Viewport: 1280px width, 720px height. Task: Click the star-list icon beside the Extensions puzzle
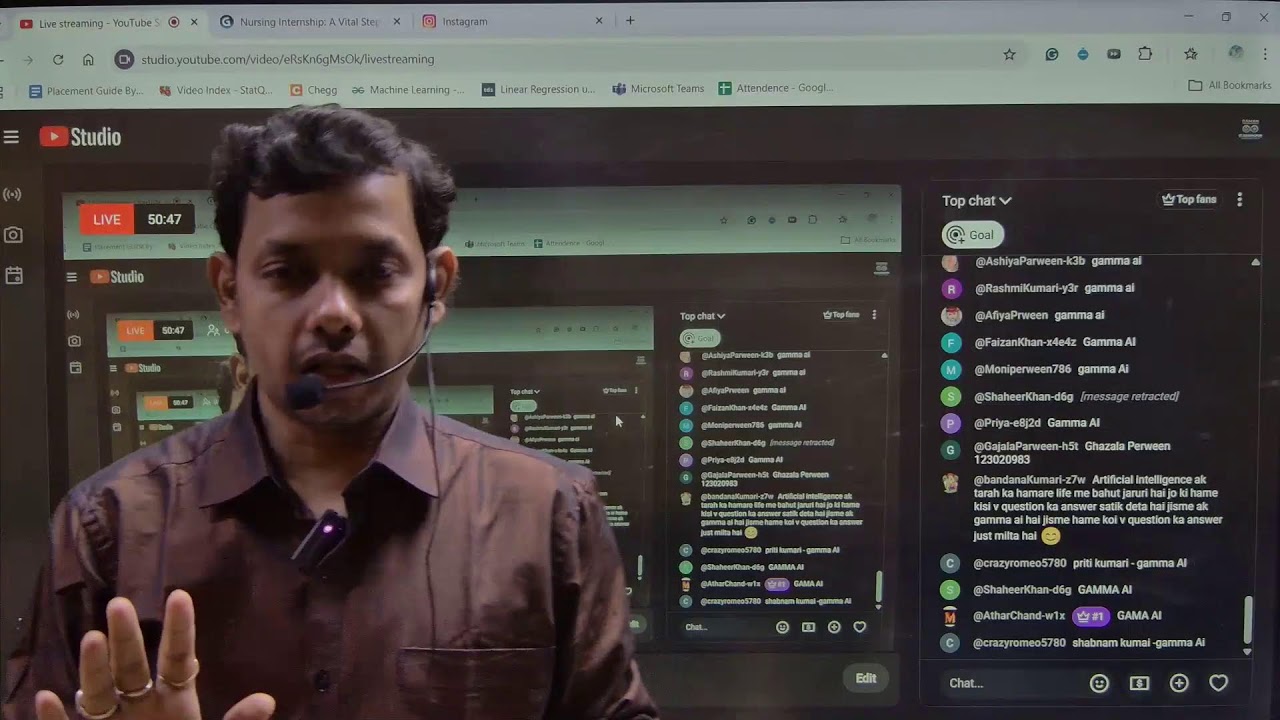pos(1191,55)
